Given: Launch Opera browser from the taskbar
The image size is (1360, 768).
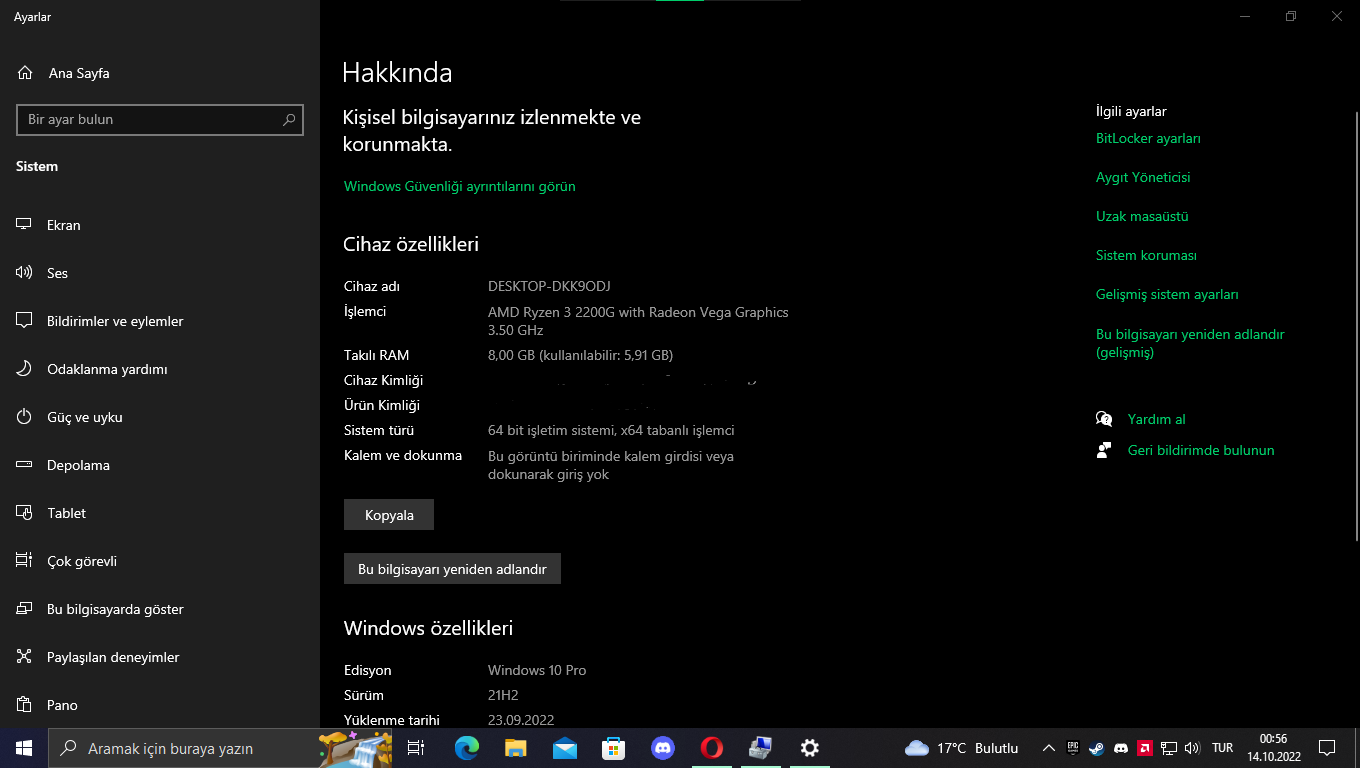Looking at the screenshot, I should coord(711,748).
